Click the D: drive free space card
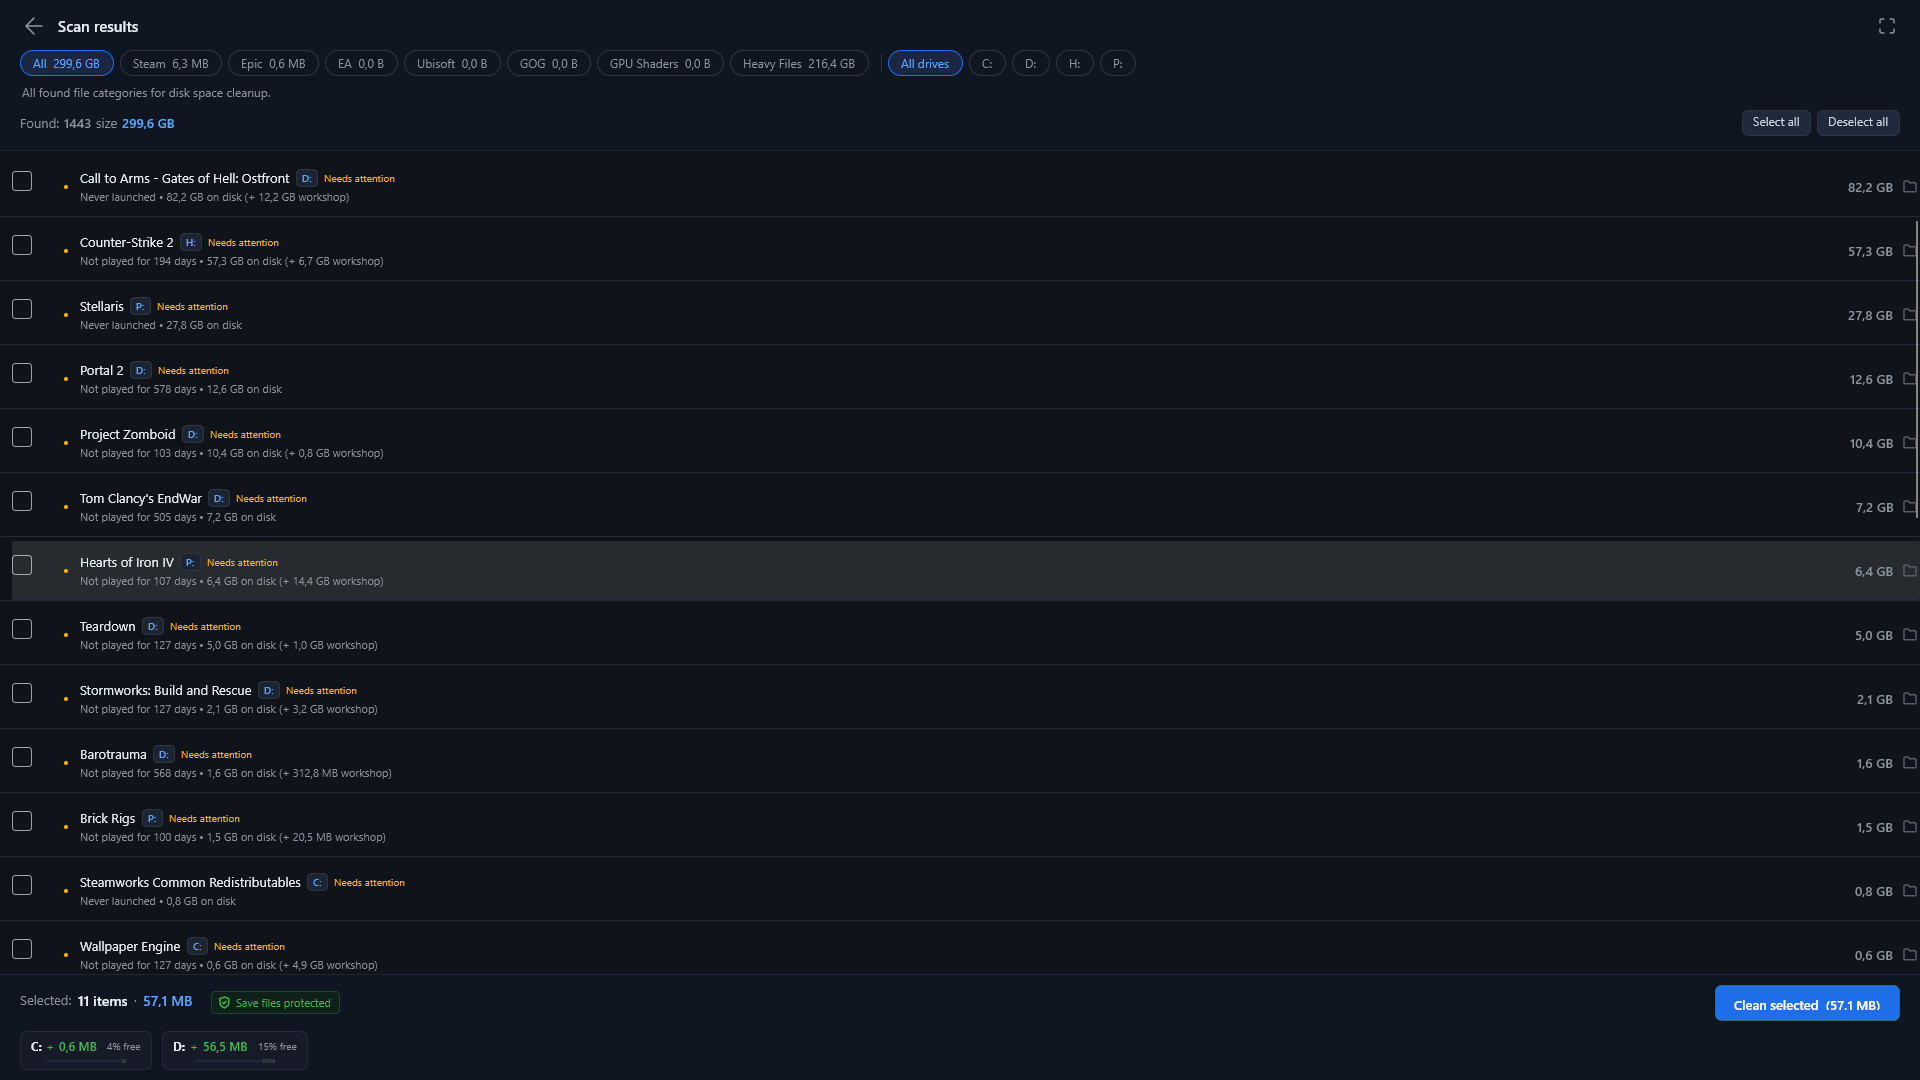 point(235,1050)
